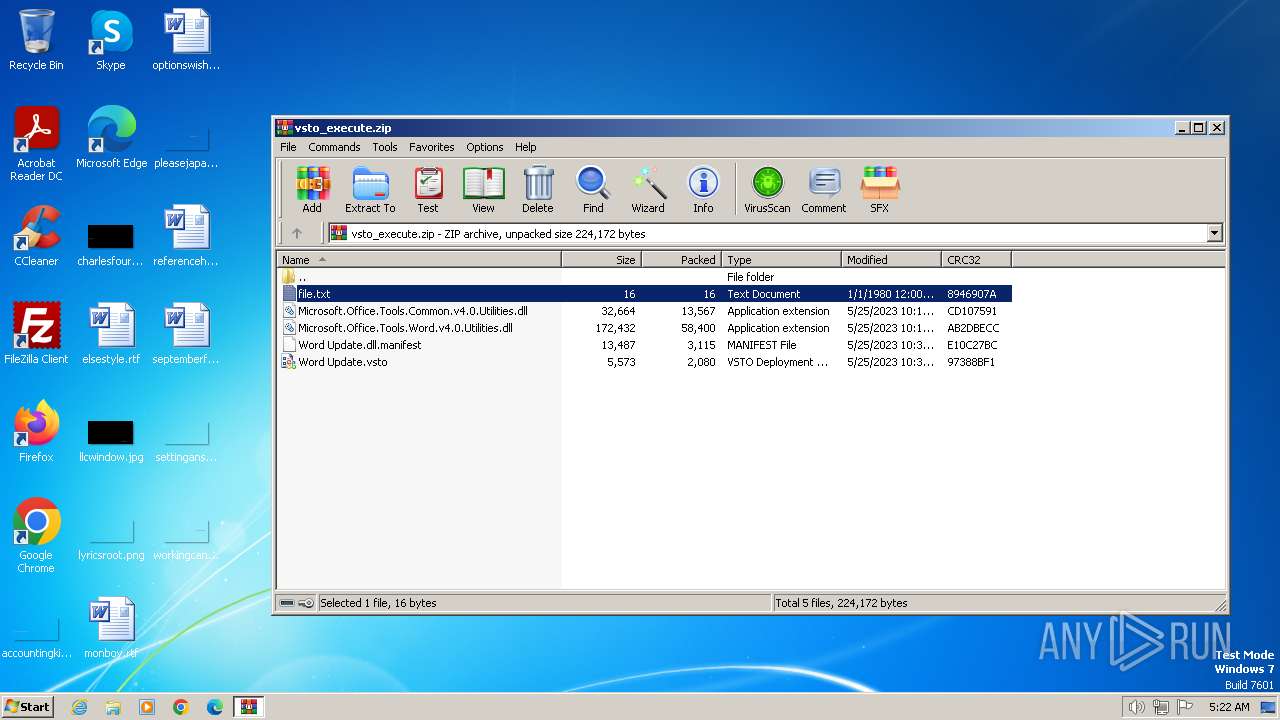Open the View toolbar button
1280x720 pixels.
483,190
